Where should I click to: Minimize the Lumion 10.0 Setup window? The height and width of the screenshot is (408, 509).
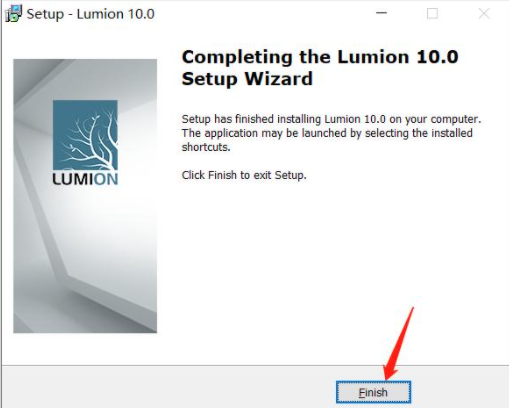(x=381, y=13)
